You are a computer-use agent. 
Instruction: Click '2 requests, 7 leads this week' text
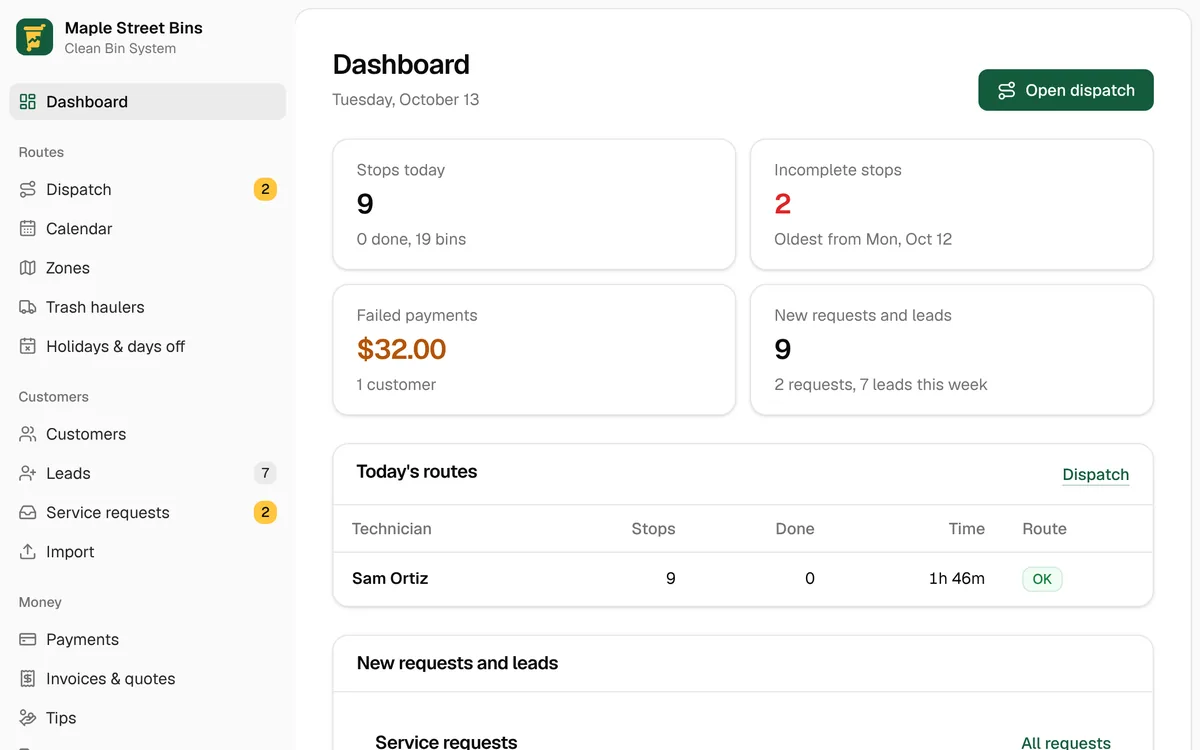(x=881, y=385)
